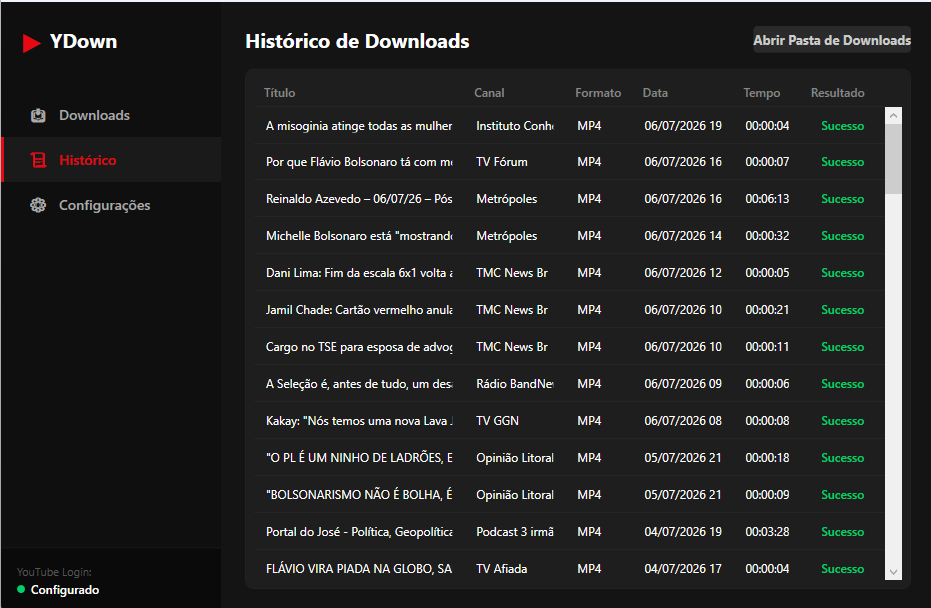Click the 'TV Fórum' channel cell
This screenshot has height=608, width=931.
(x=502, y=162)
